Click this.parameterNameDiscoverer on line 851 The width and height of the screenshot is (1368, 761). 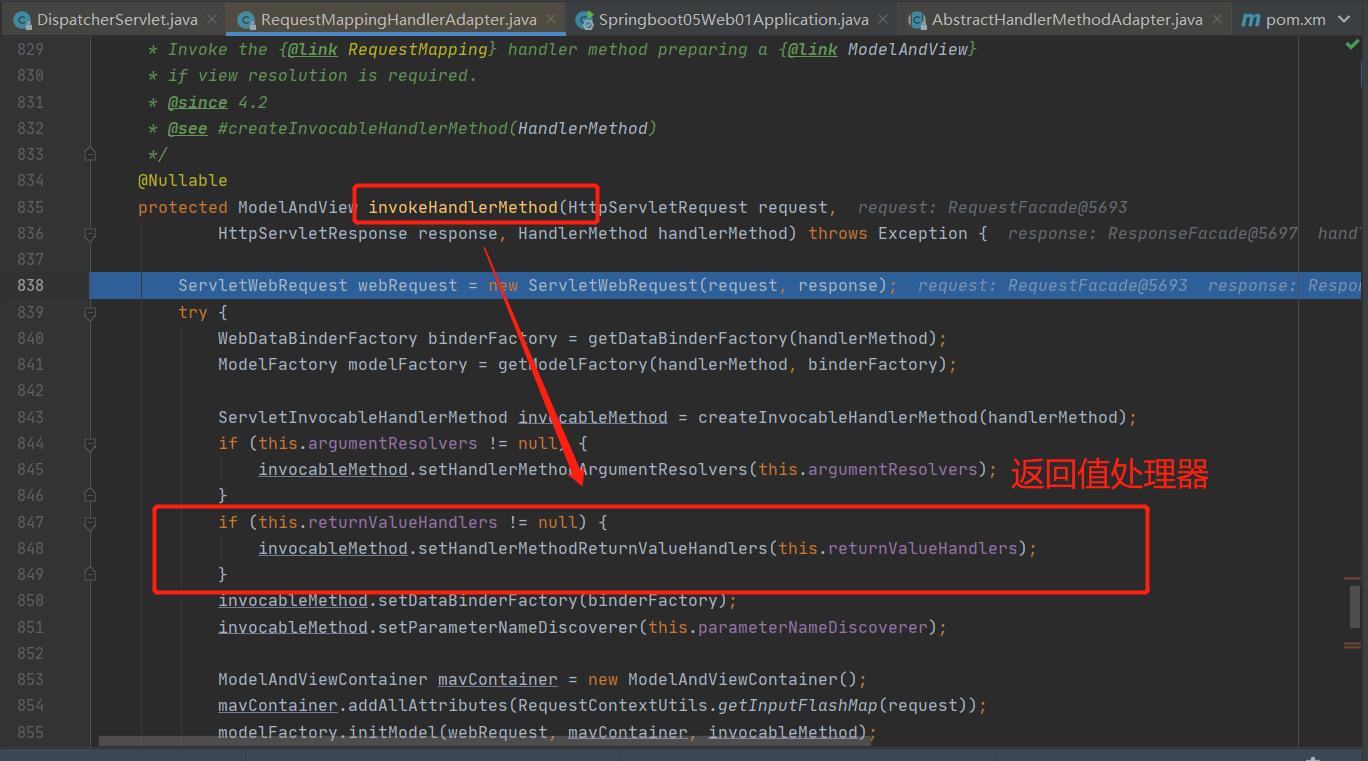click(788, 627)
